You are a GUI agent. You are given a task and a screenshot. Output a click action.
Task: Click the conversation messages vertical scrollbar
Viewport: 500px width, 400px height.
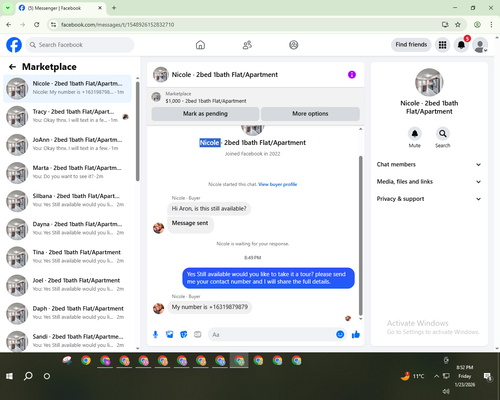point(360,235)
